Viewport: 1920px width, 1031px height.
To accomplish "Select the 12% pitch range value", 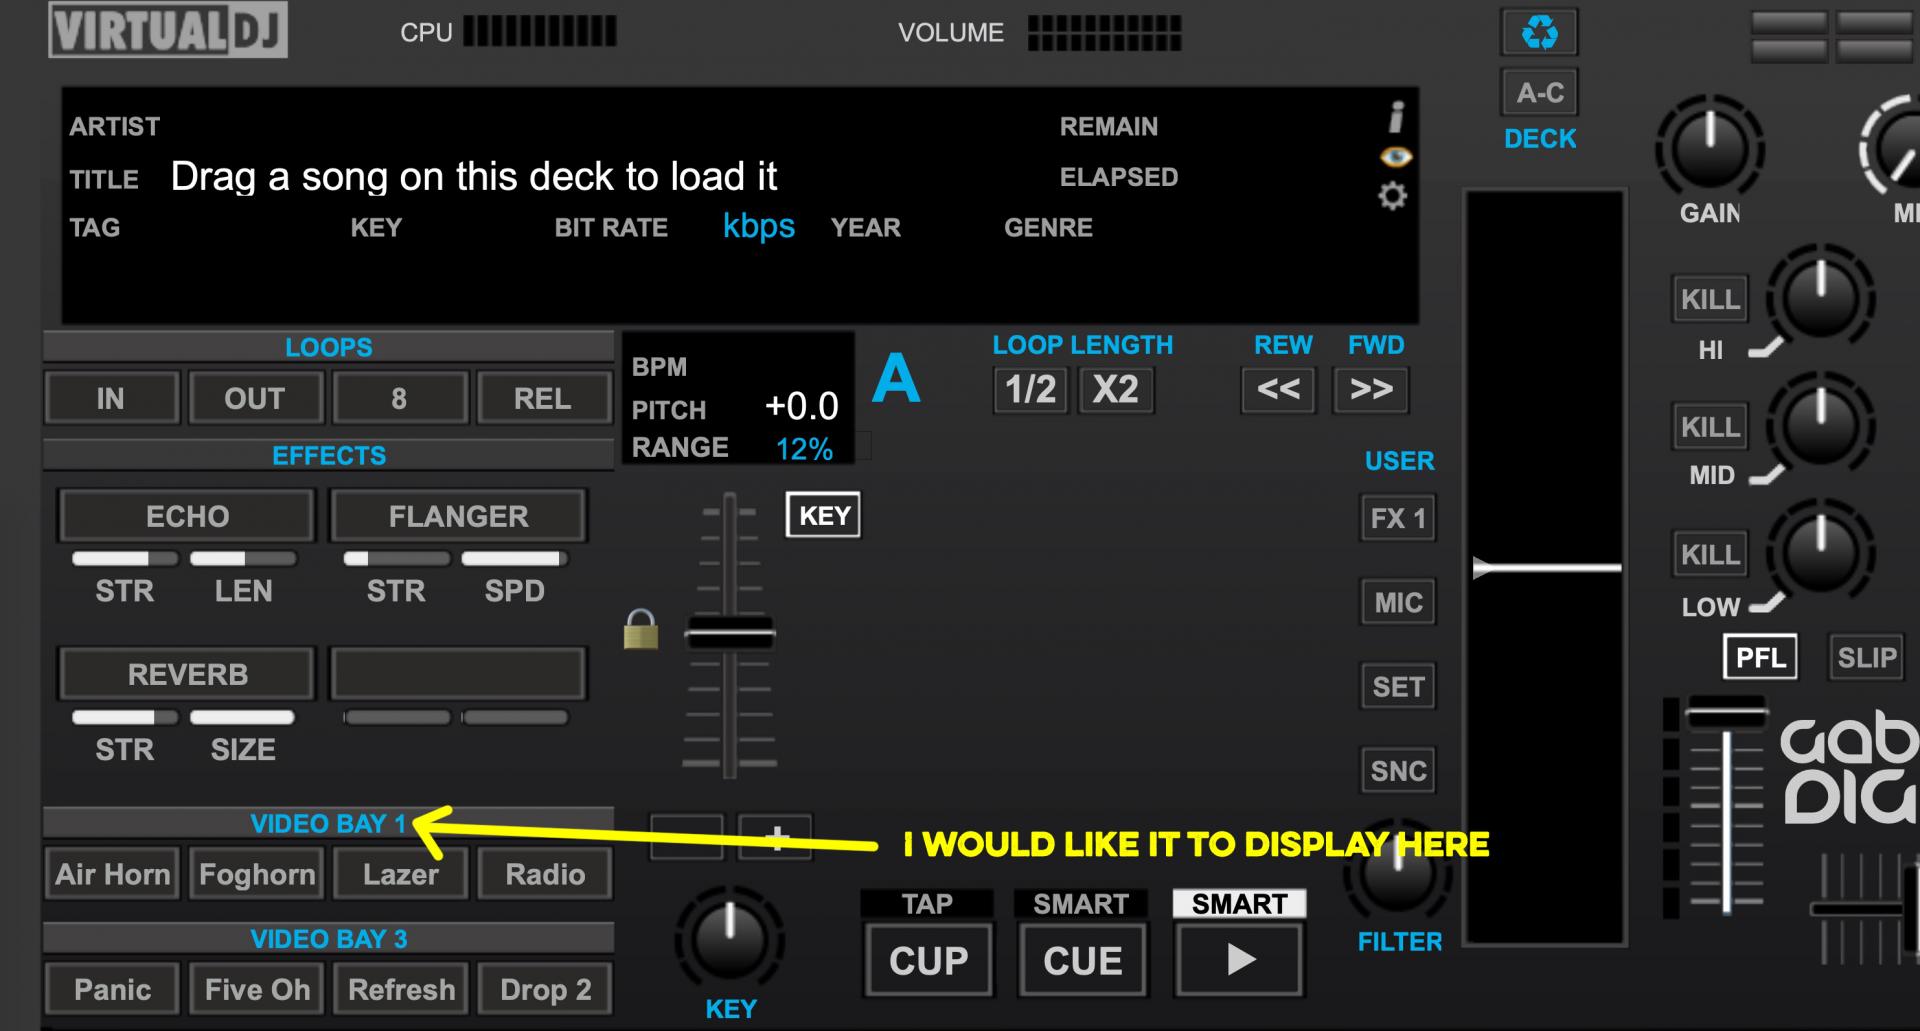I will (804, 449).
